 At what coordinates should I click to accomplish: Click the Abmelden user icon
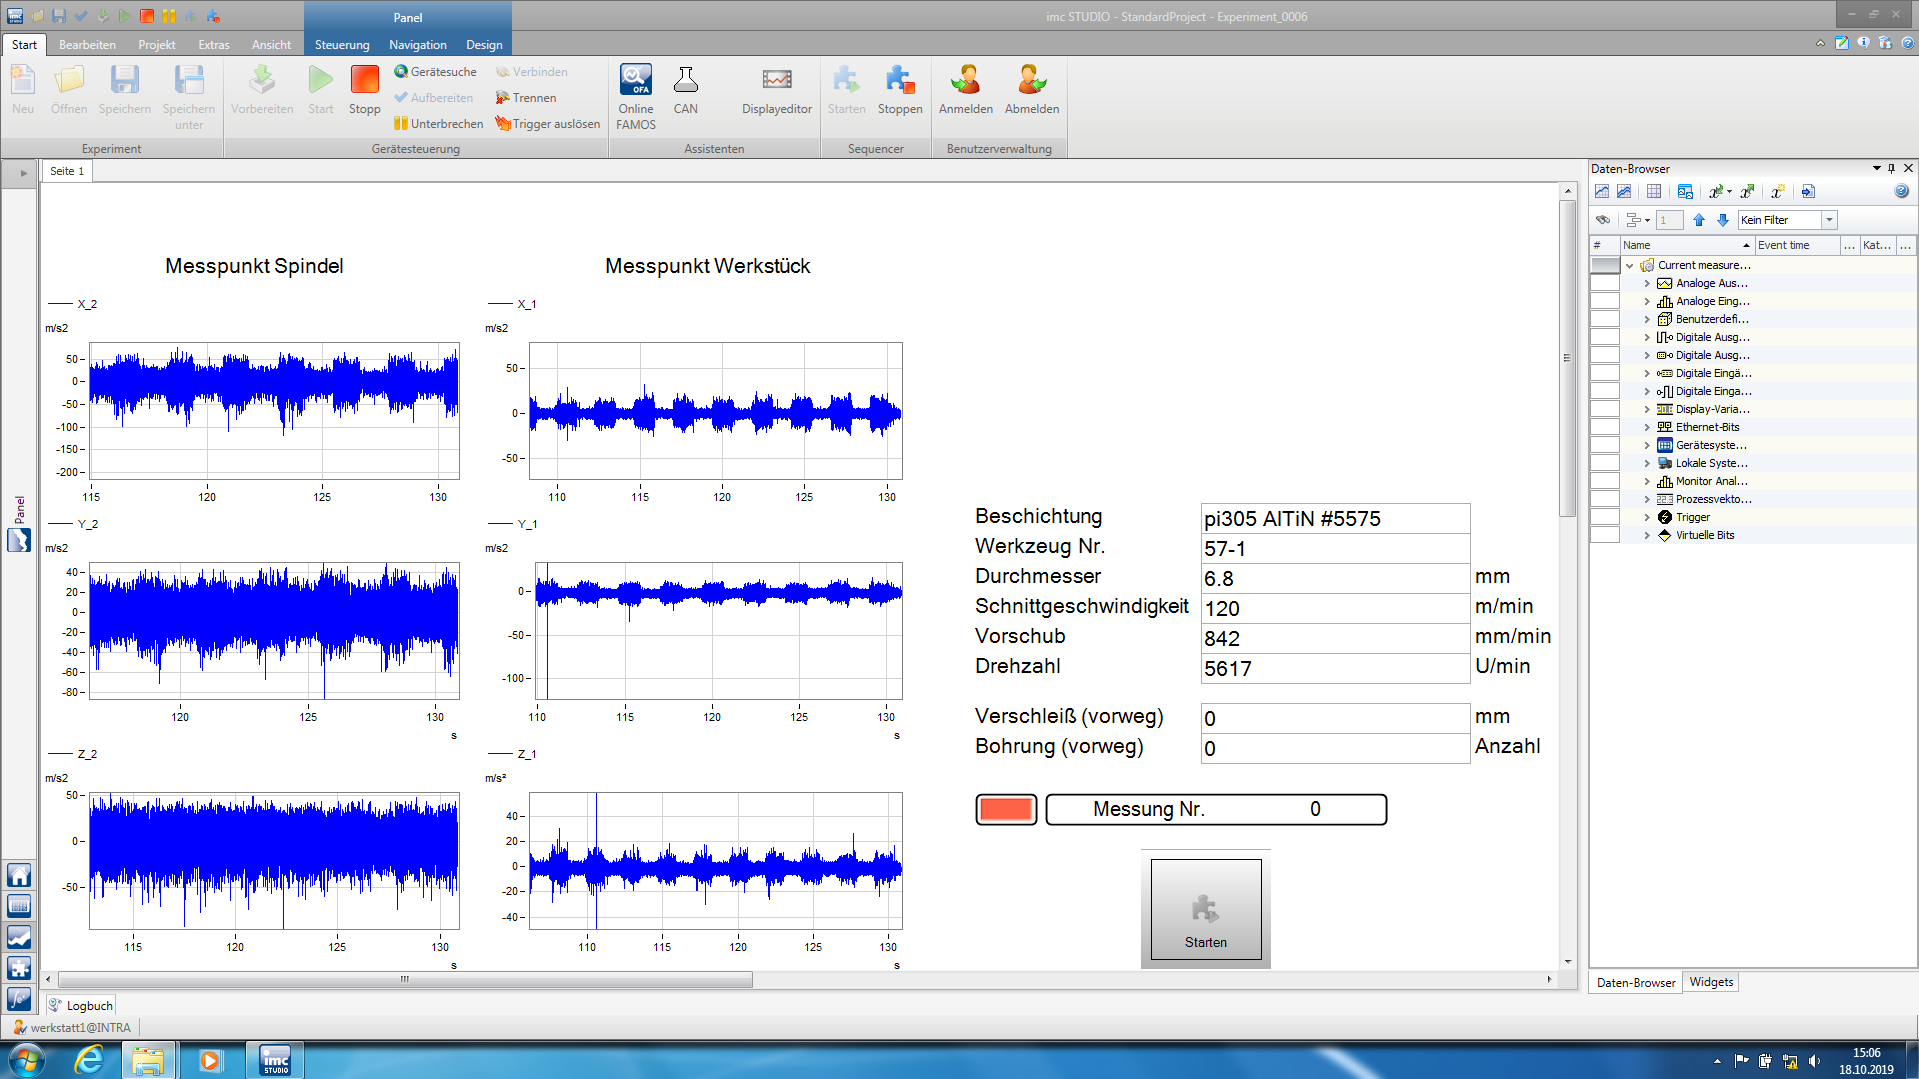pos(1031,81)
